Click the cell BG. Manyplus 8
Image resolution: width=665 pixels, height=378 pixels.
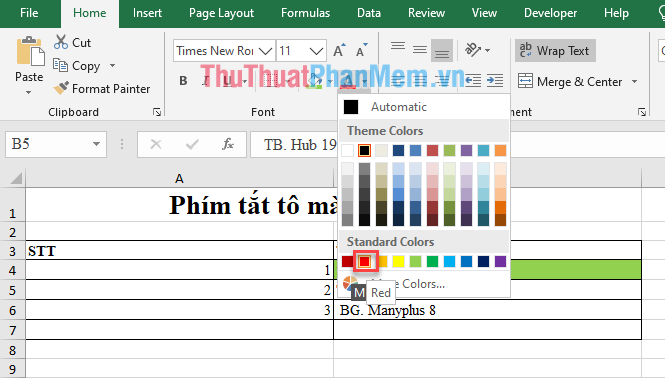487,310
